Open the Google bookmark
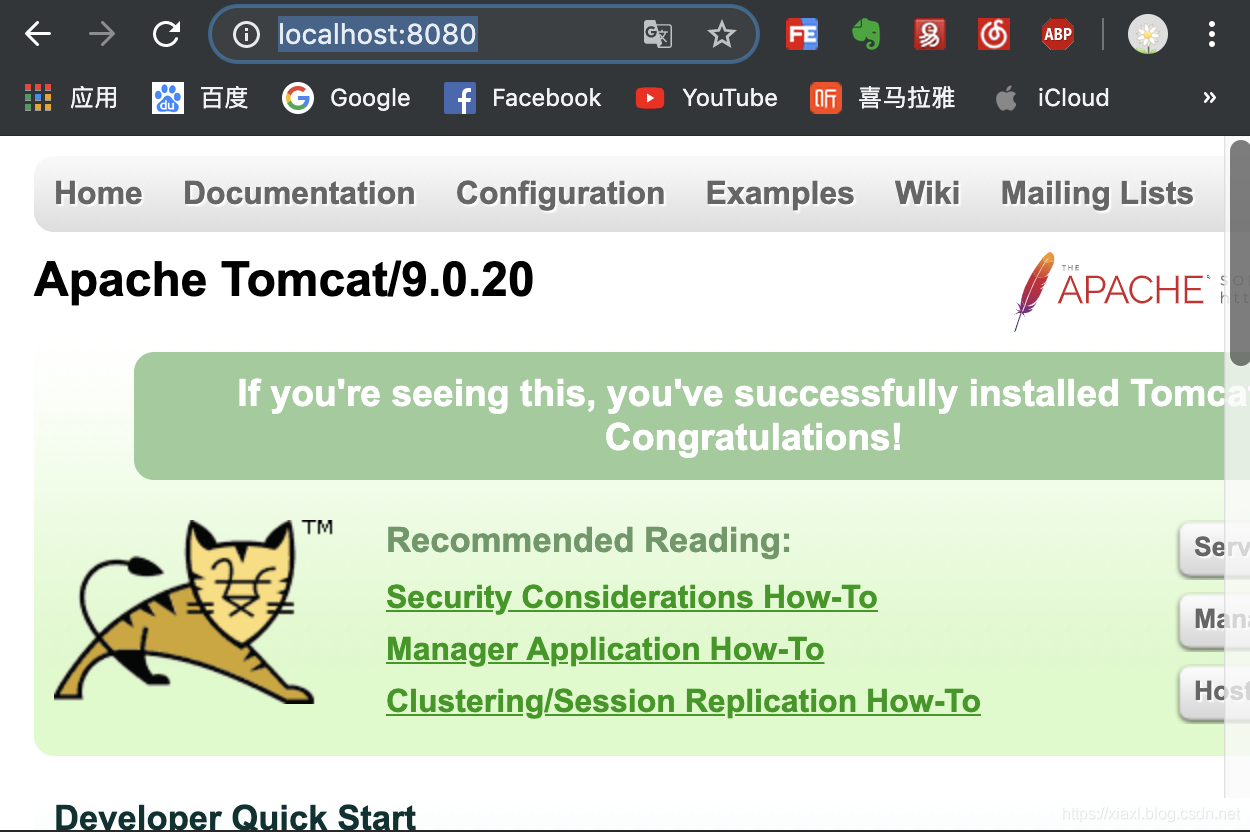The width and height of the screenshot is (1250, 832). tap(346, 98)
